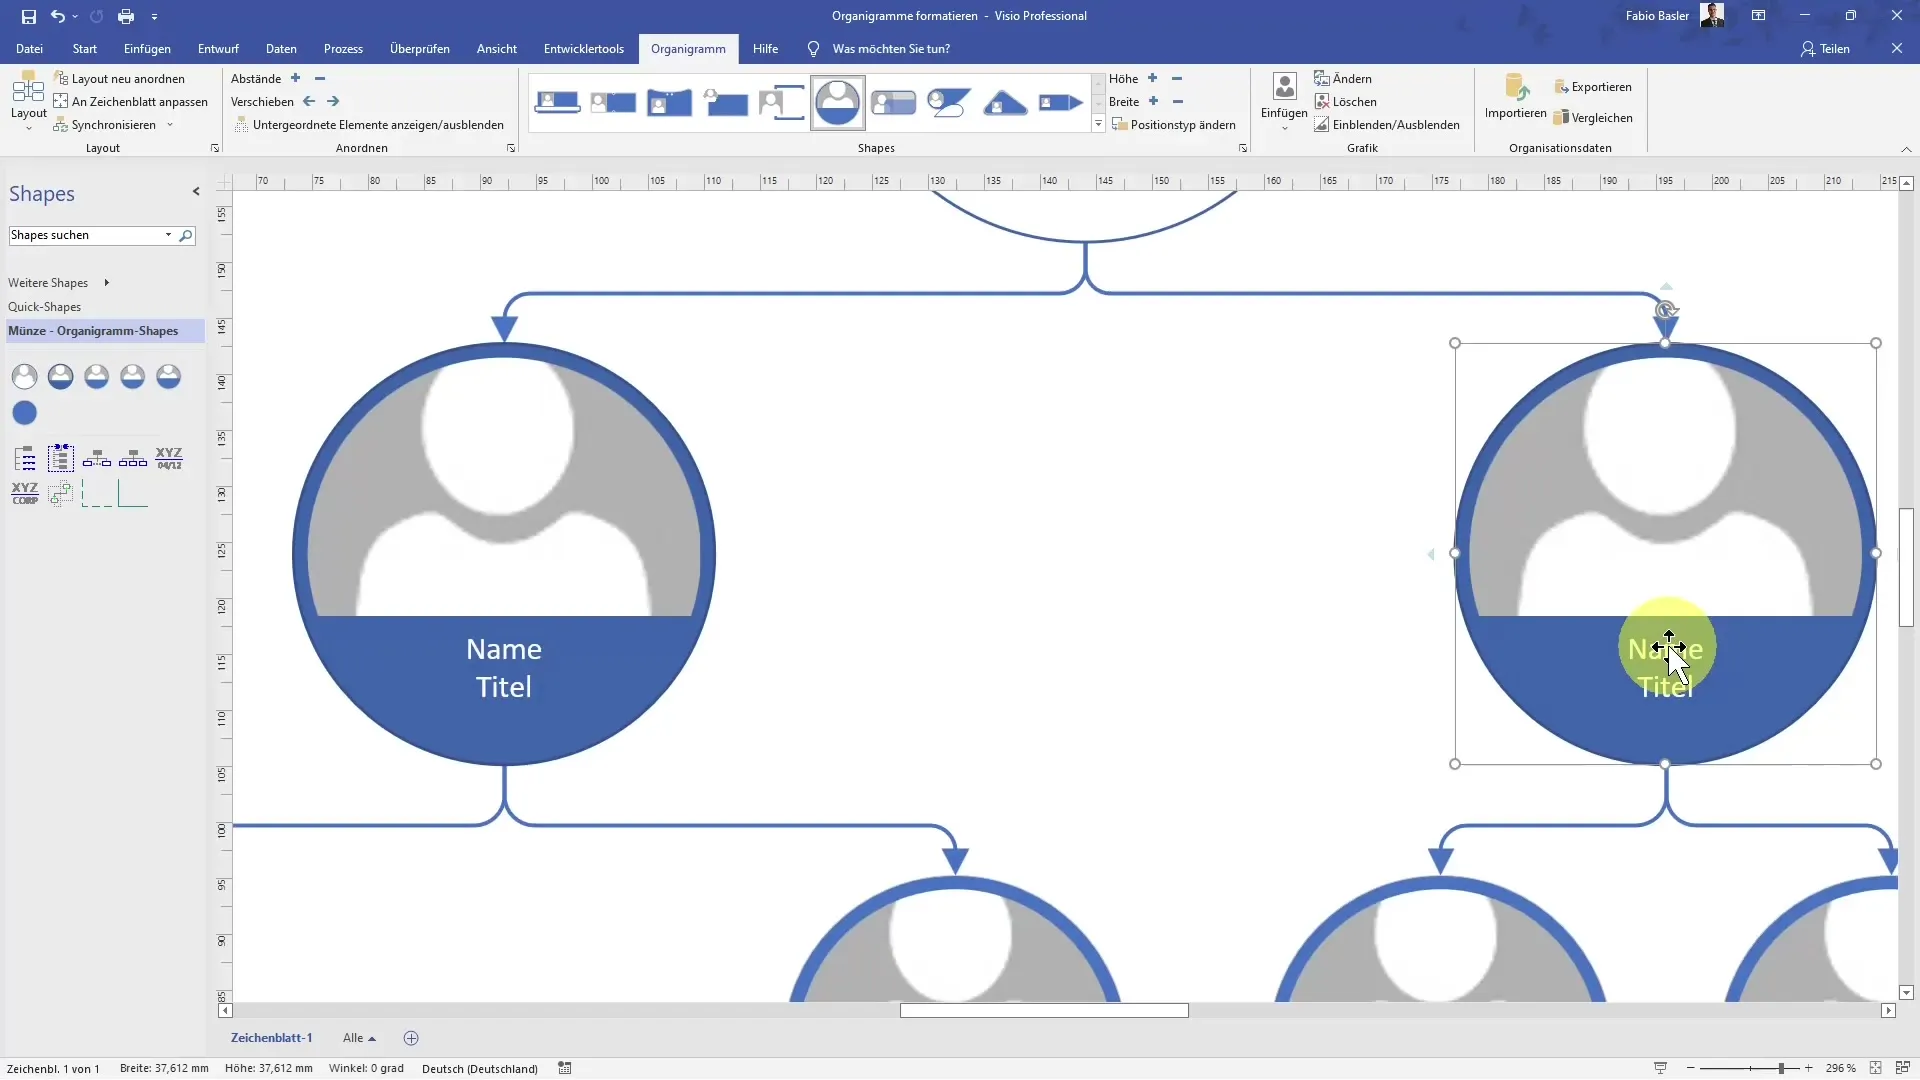Open the Ansicht tab
1920x1080 pixels.
pyautogui.click(x=497, y=49)
